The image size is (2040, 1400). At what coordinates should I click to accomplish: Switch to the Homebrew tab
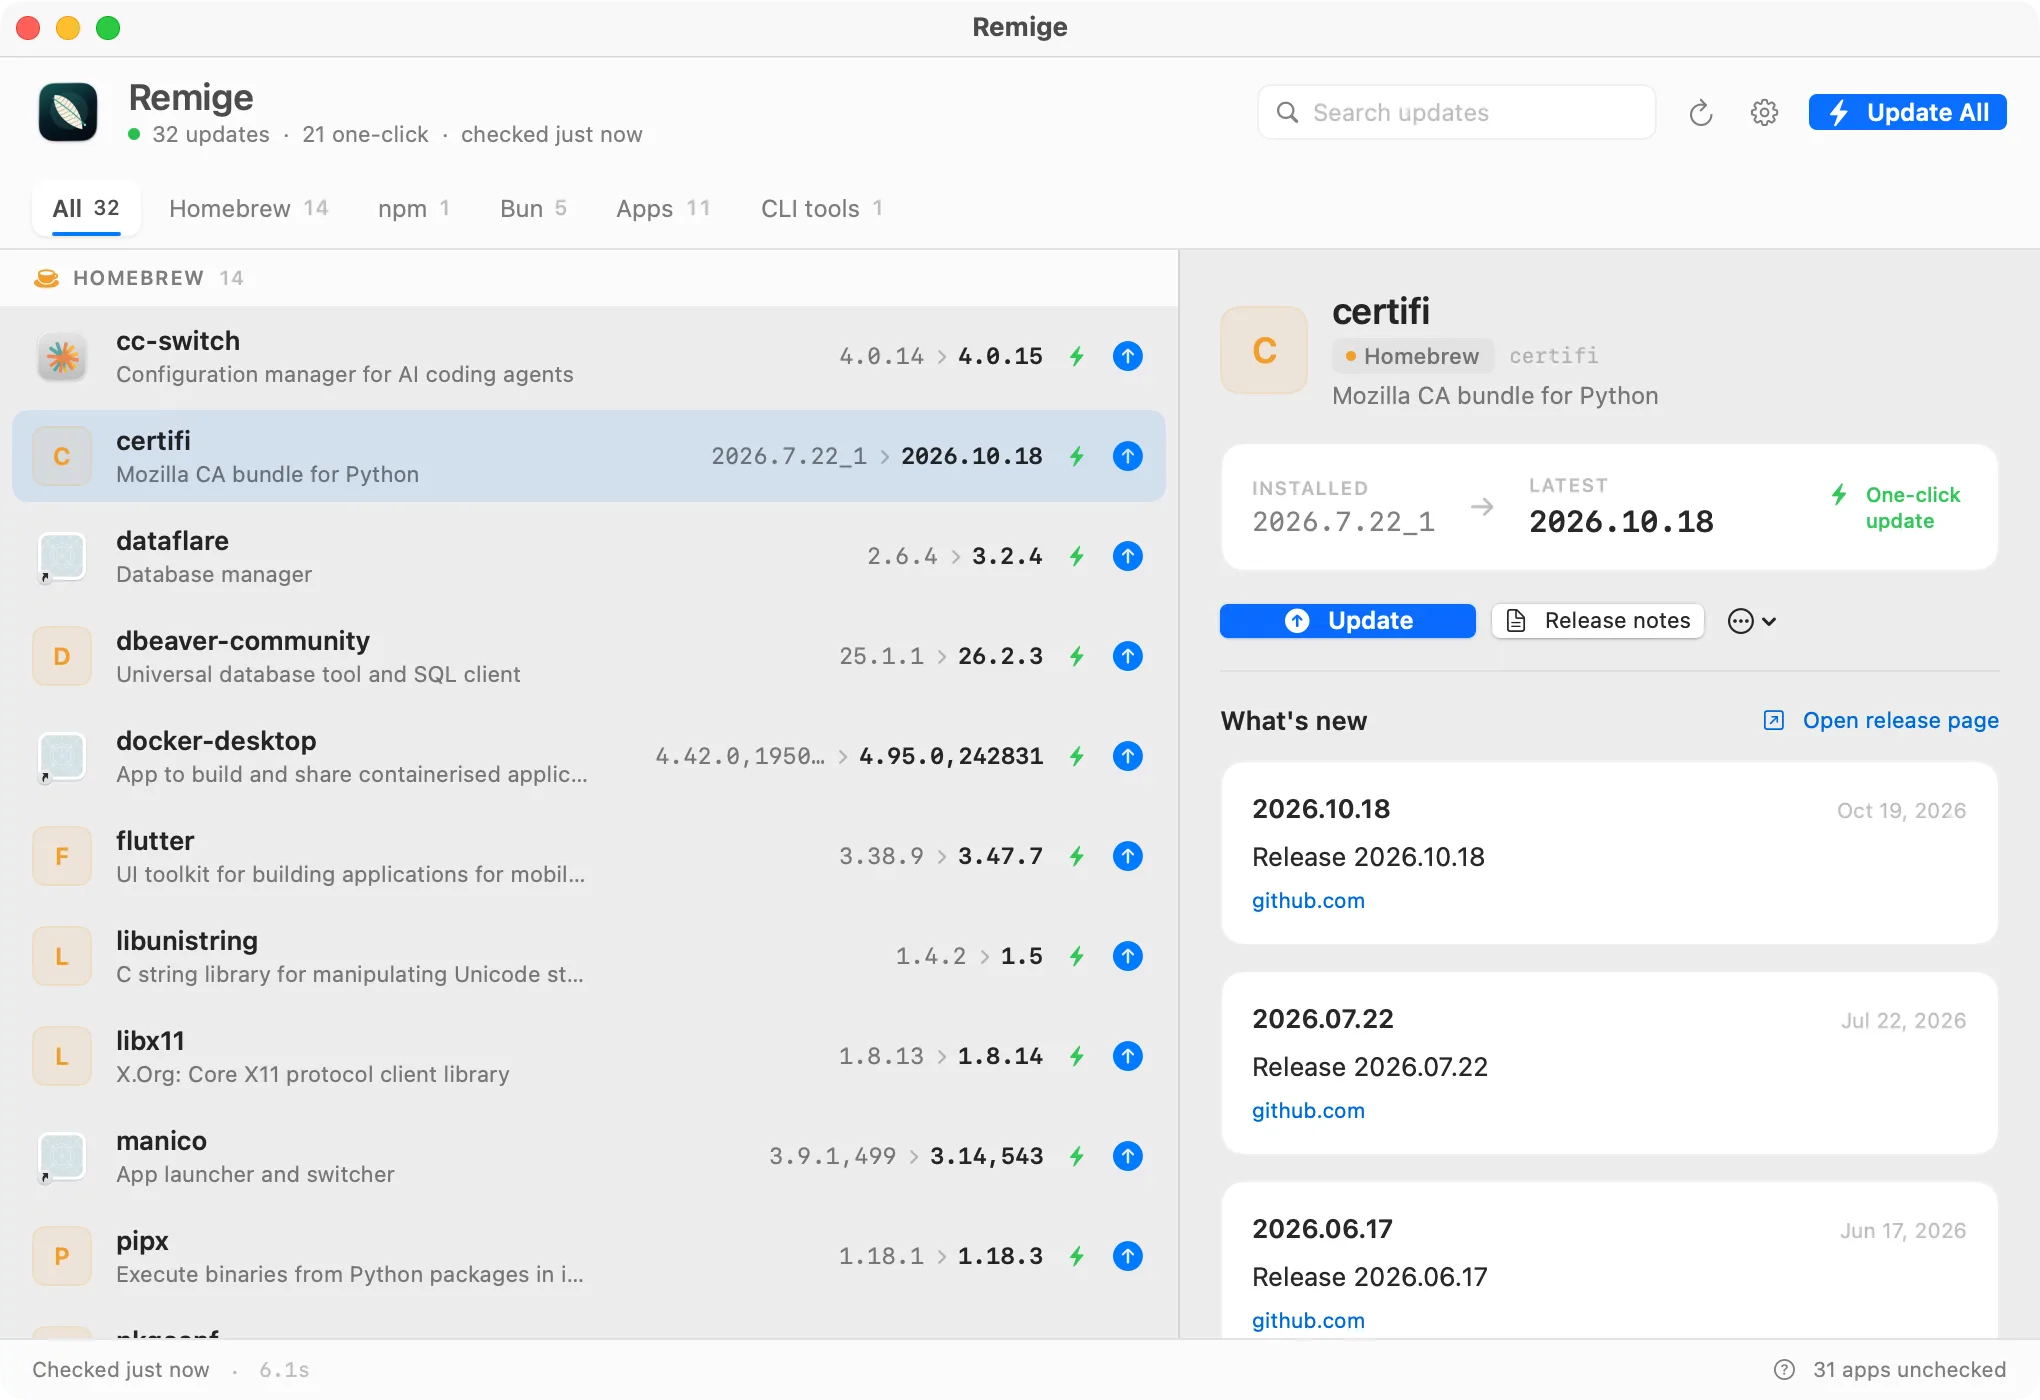pos(249,208)
